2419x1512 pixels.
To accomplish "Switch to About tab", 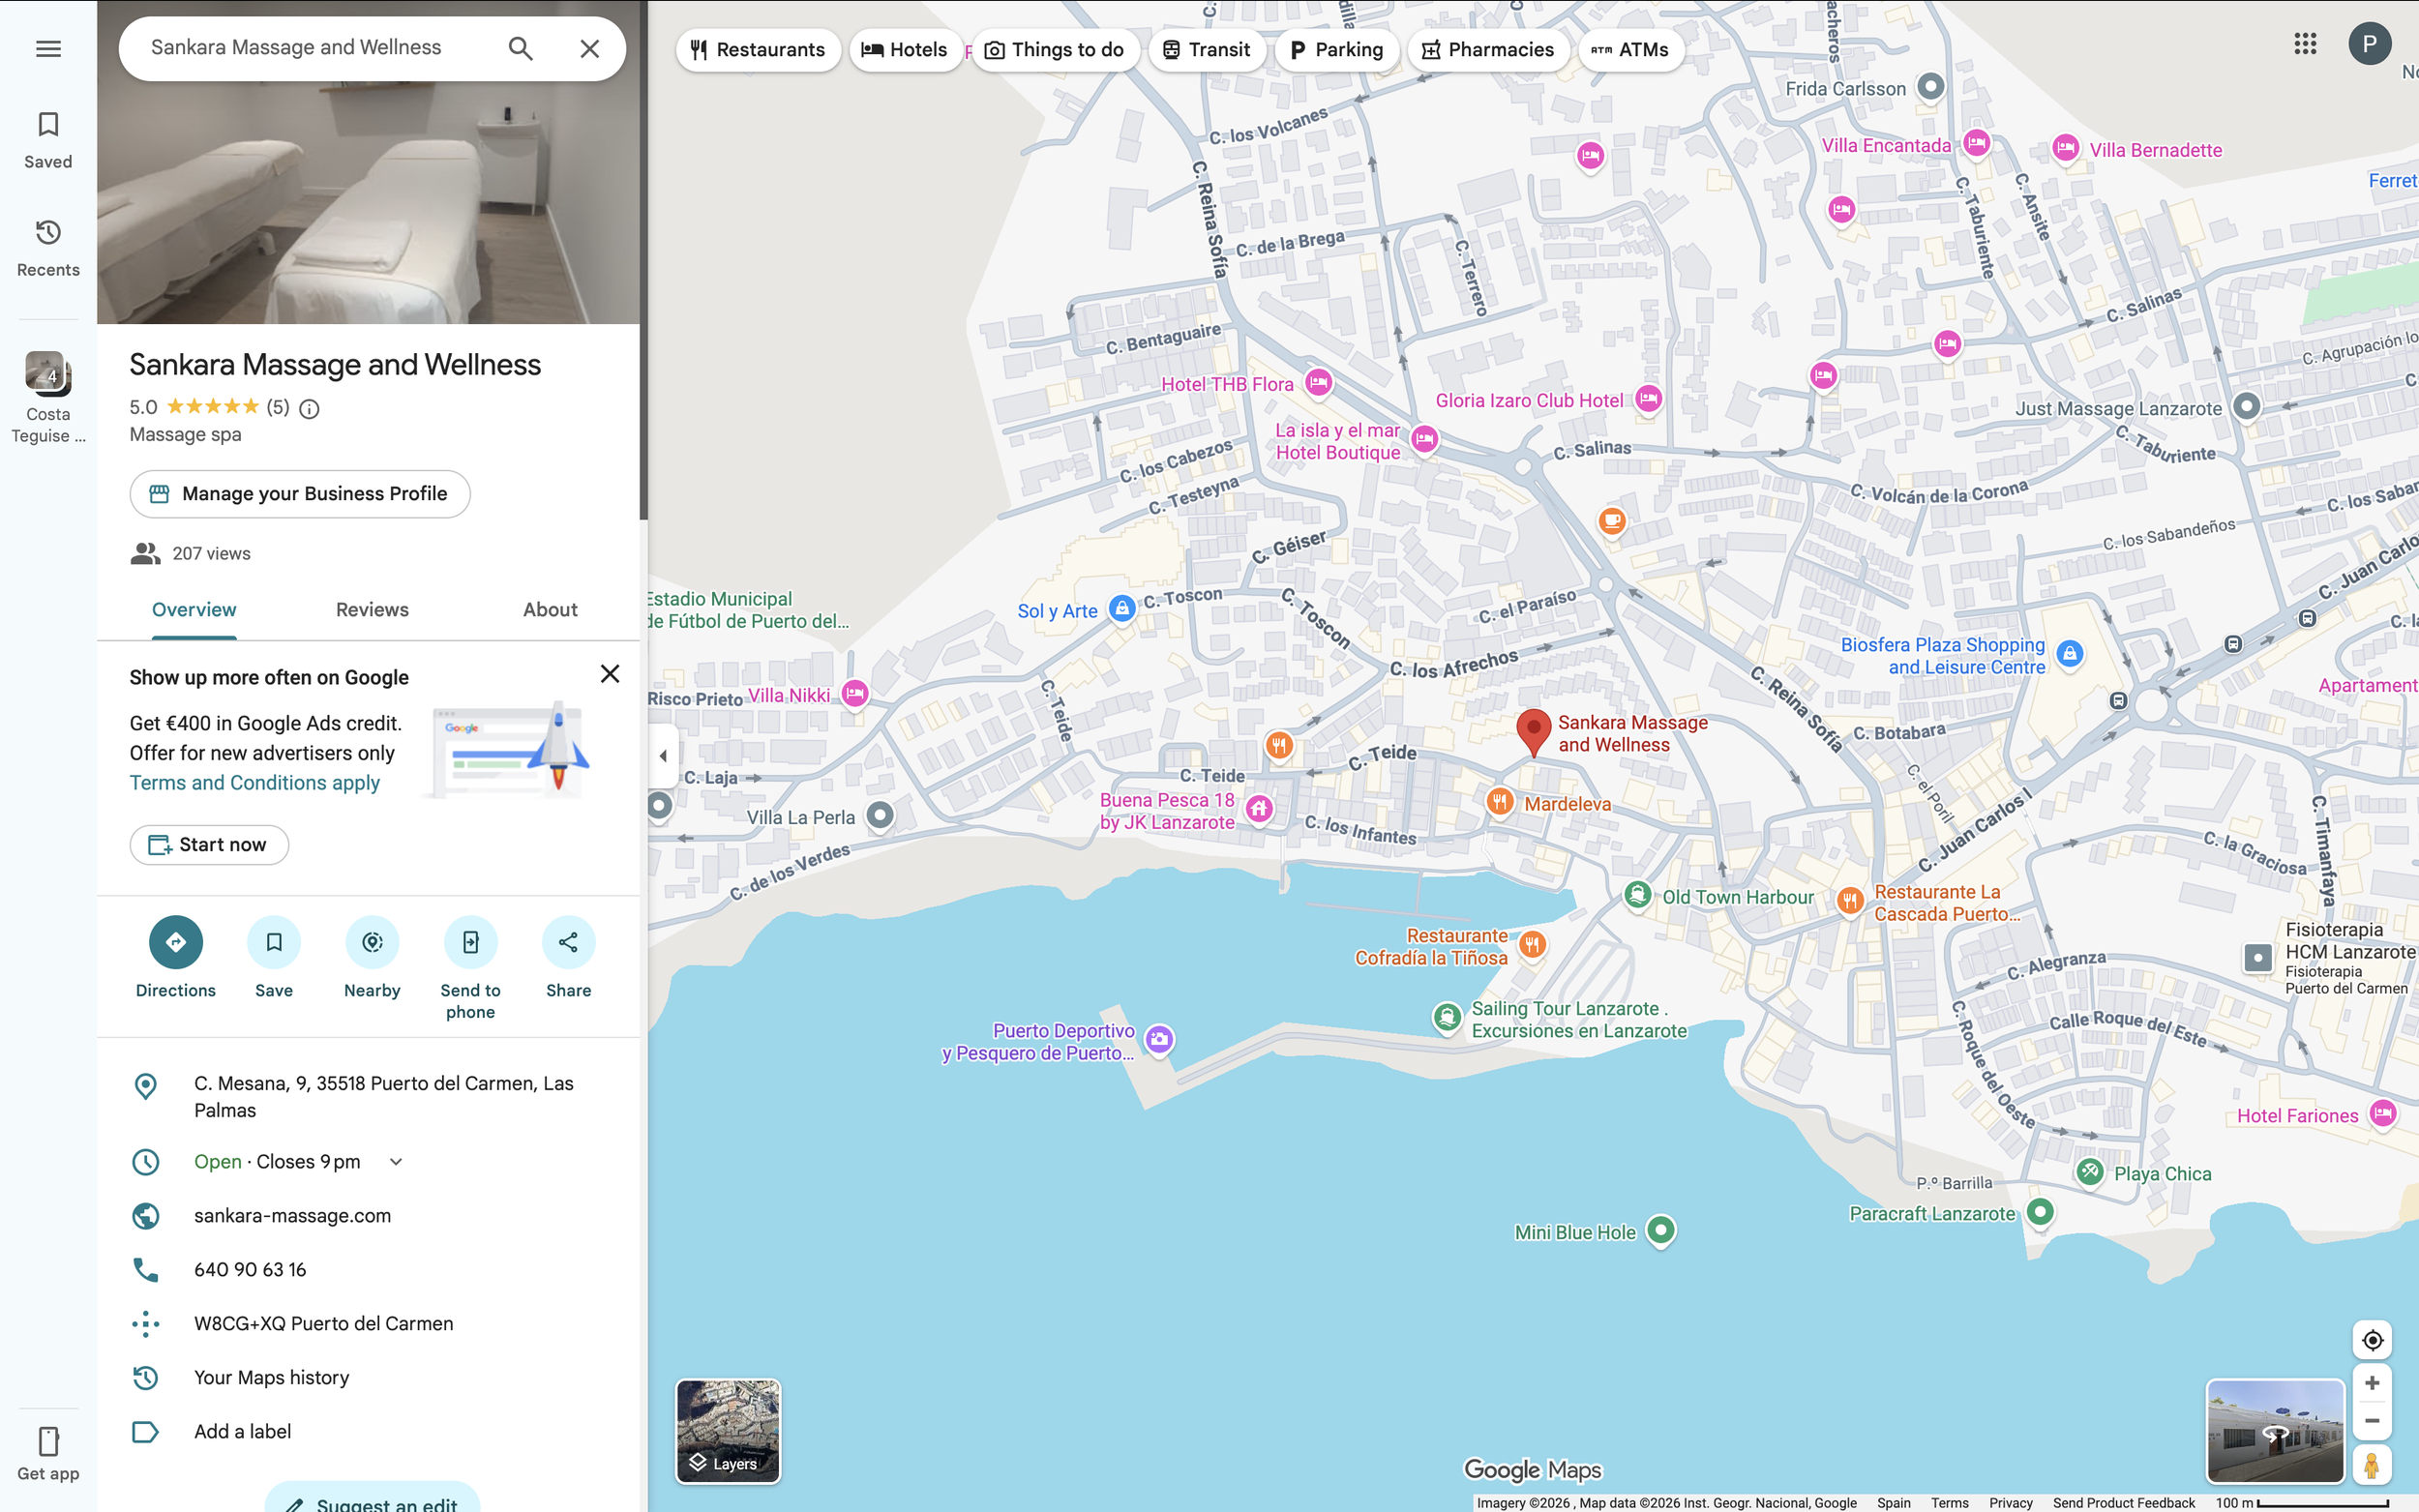I will click(x=550, y=610).
